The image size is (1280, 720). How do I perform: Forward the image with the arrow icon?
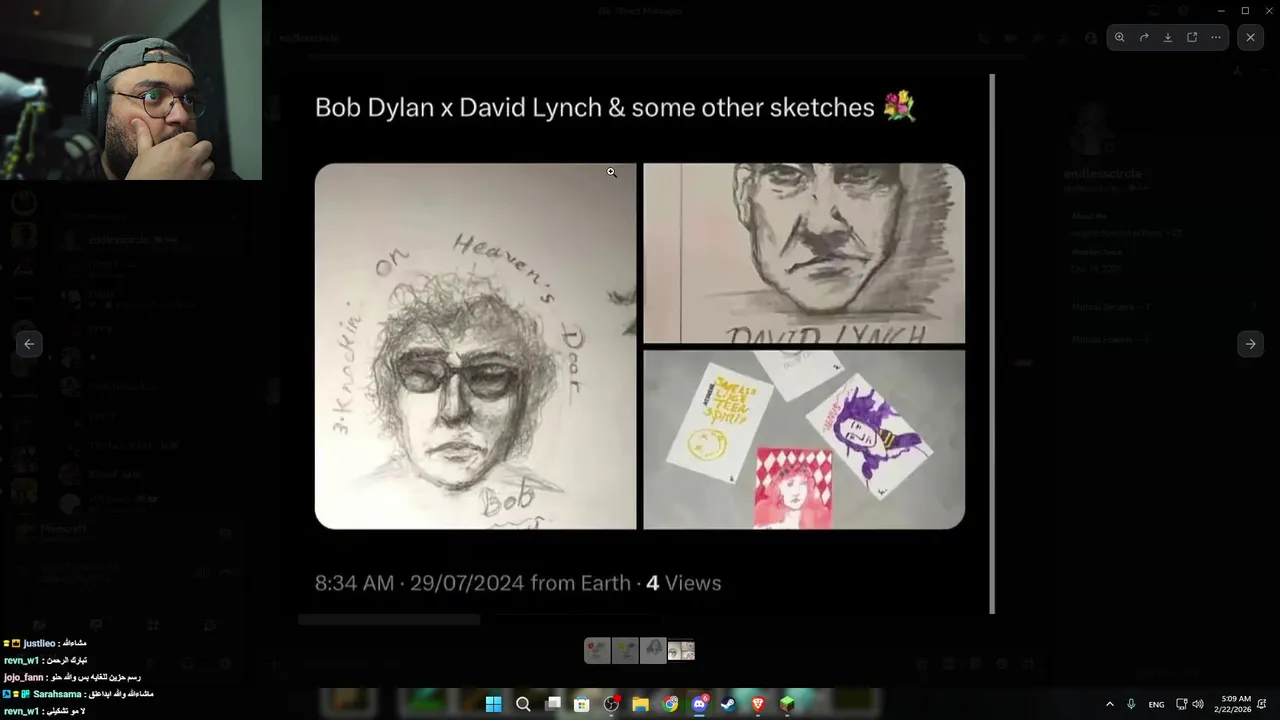tap(1144, 37)
